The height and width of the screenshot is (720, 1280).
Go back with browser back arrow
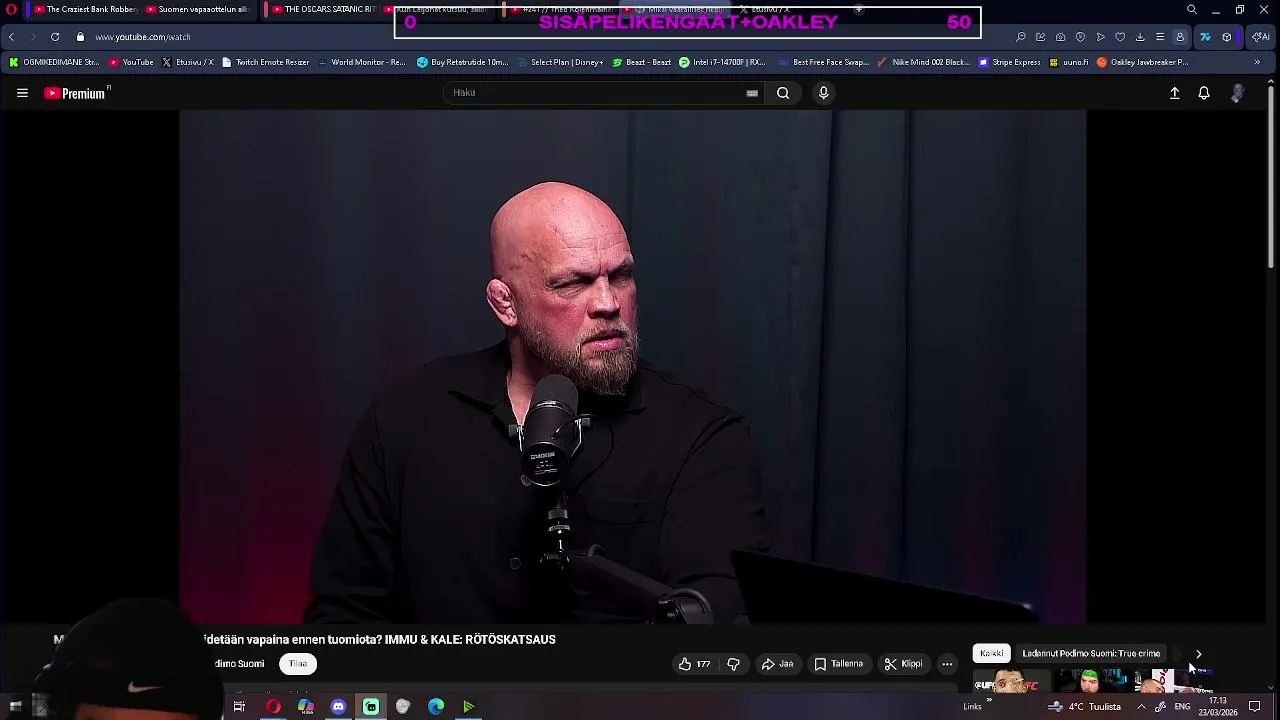point(11,37)
